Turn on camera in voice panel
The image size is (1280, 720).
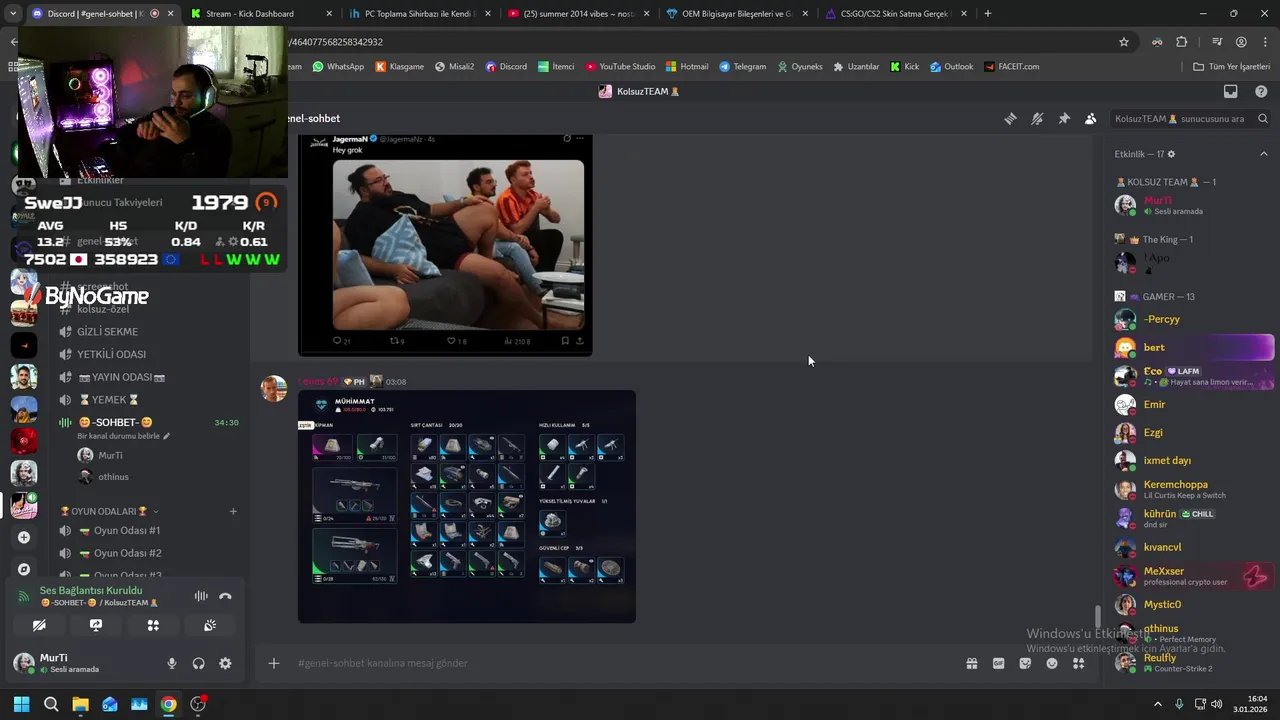[39, 625]
